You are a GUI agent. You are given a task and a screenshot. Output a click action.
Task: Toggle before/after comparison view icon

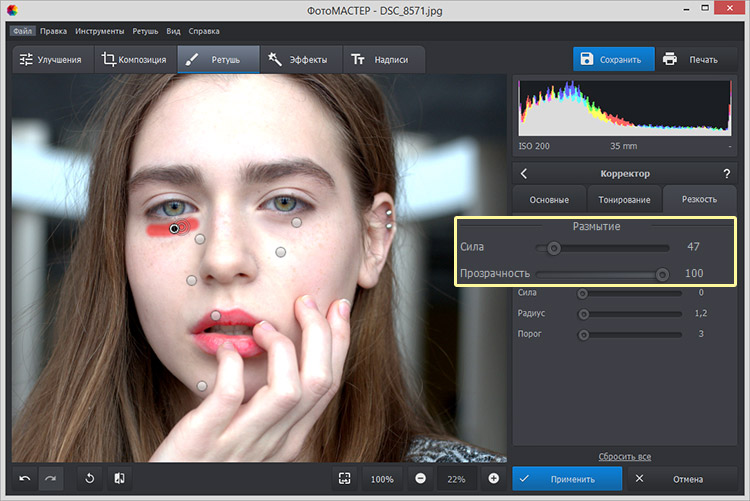click(118, 479)
